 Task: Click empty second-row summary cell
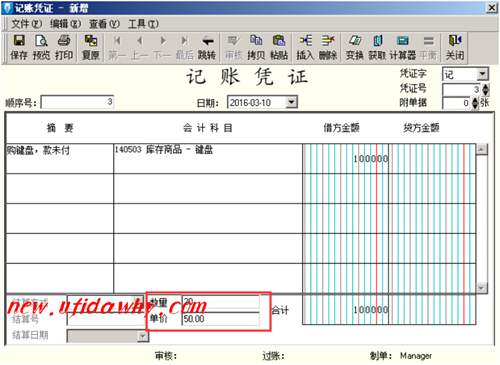[60, 188]
